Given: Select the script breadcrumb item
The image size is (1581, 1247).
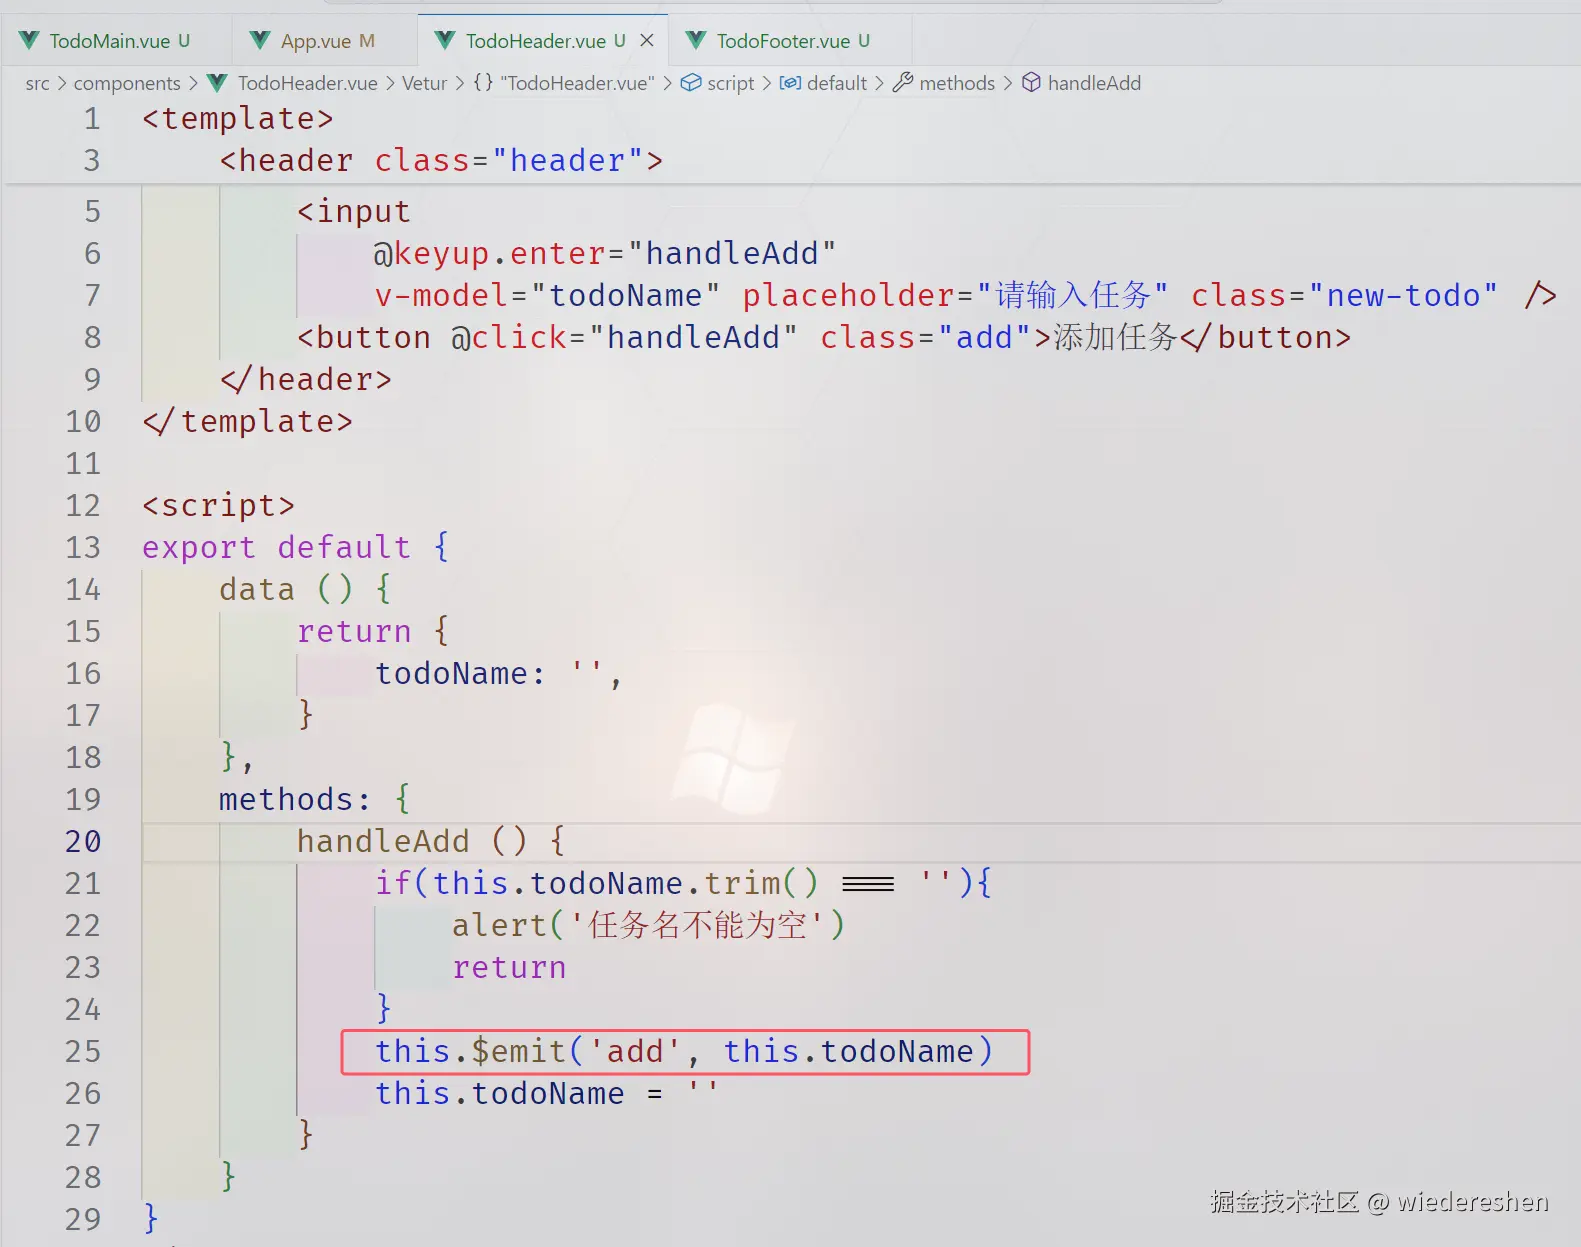Looking at the screenshot, I should pyautogui.click(x=731, y=83).
